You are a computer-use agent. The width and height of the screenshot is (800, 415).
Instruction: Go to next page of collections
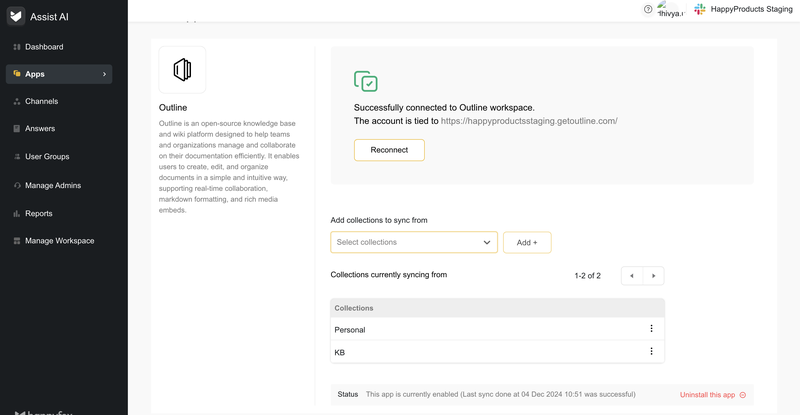click(654, 276)
